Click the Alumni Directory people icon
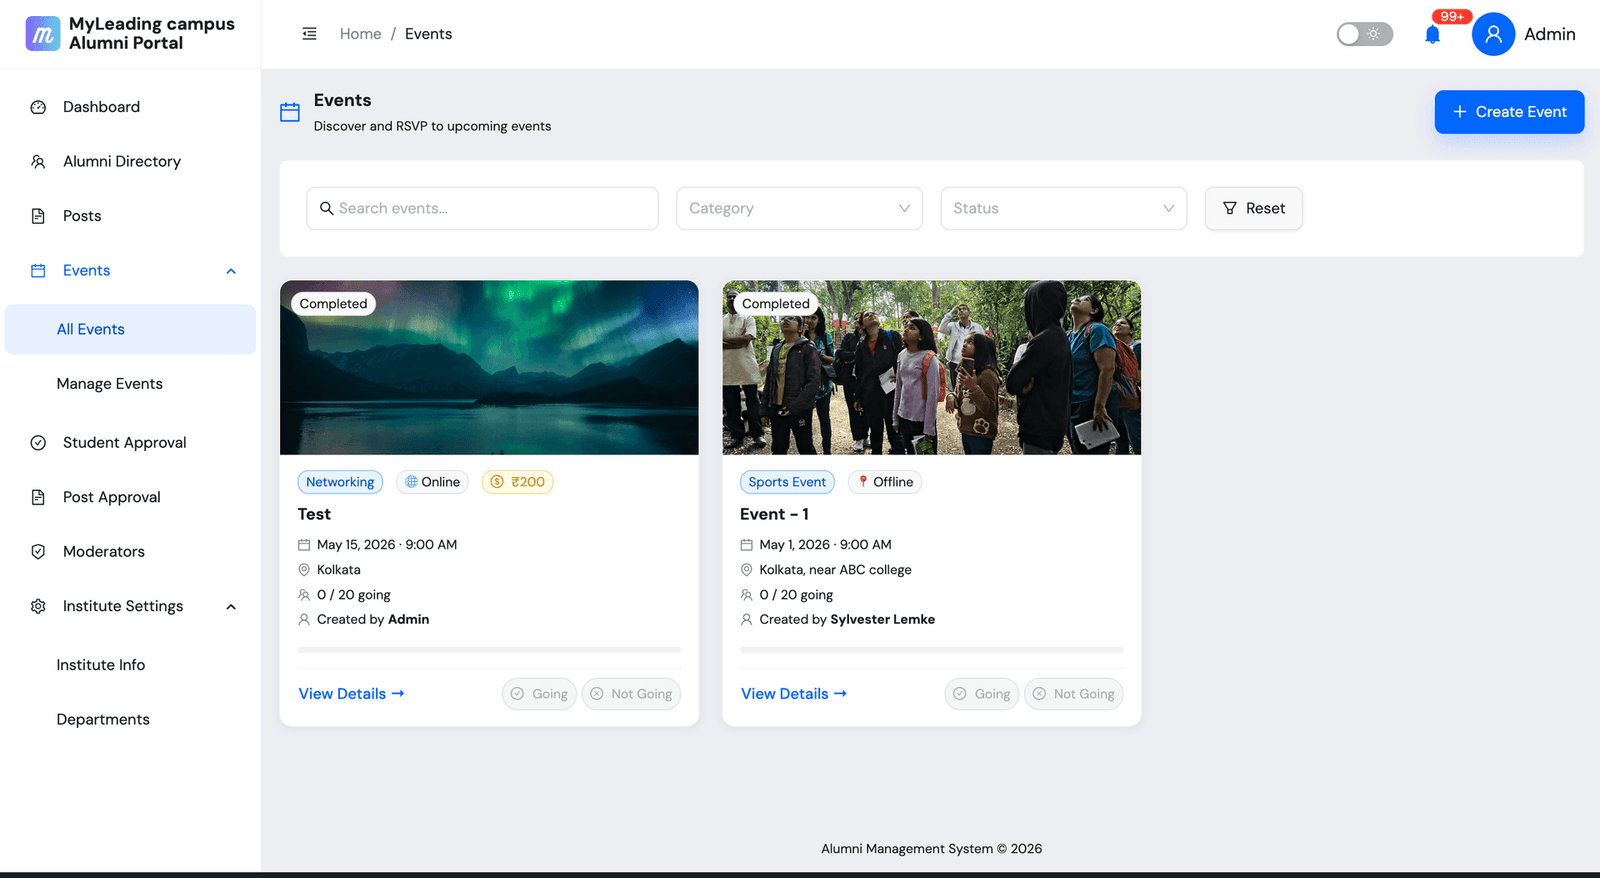Screen dimensions: 1600x878 pos(38,162)
